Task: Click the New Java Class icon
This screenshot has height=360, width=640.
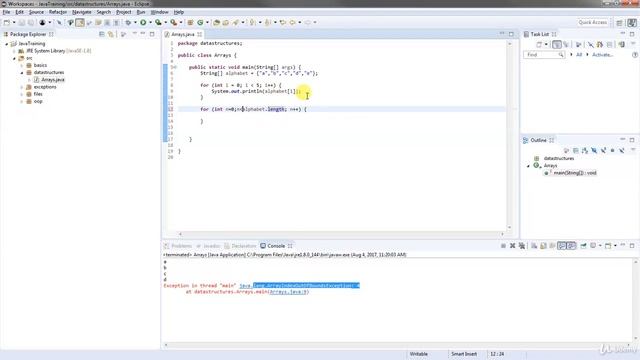Action: 200,22
